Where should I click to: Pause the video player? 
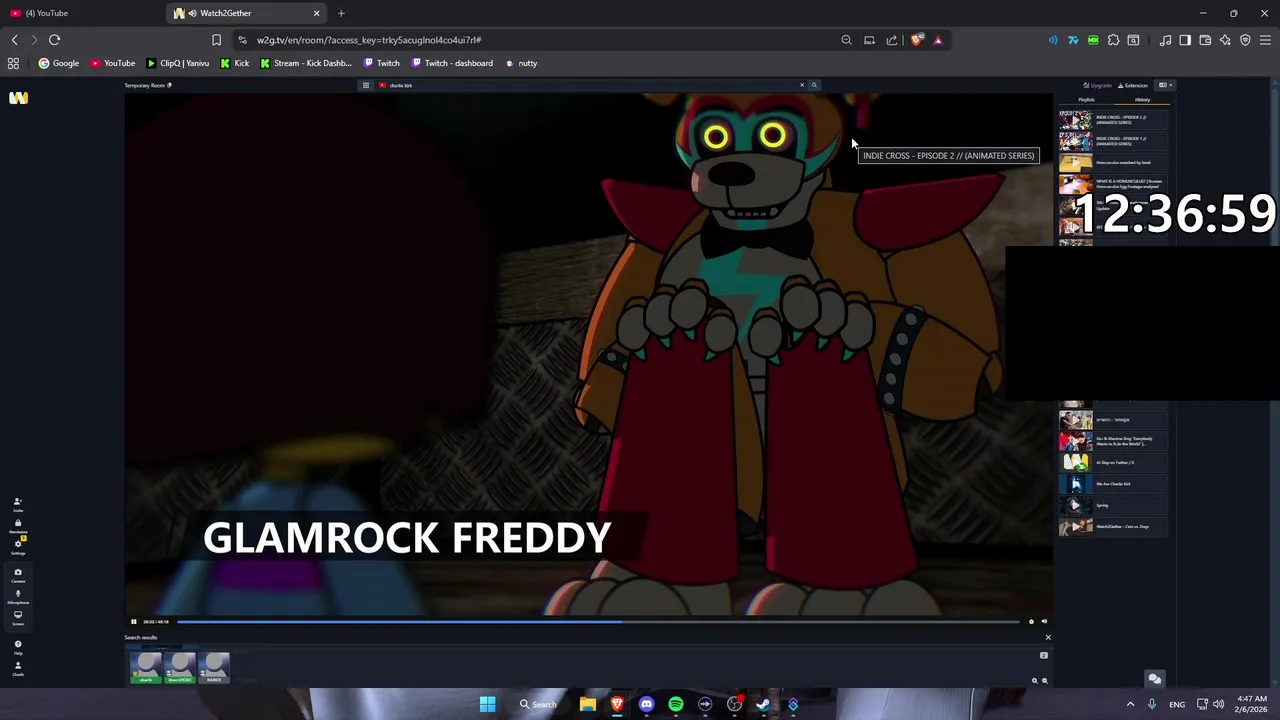click(x=133, y=621)
